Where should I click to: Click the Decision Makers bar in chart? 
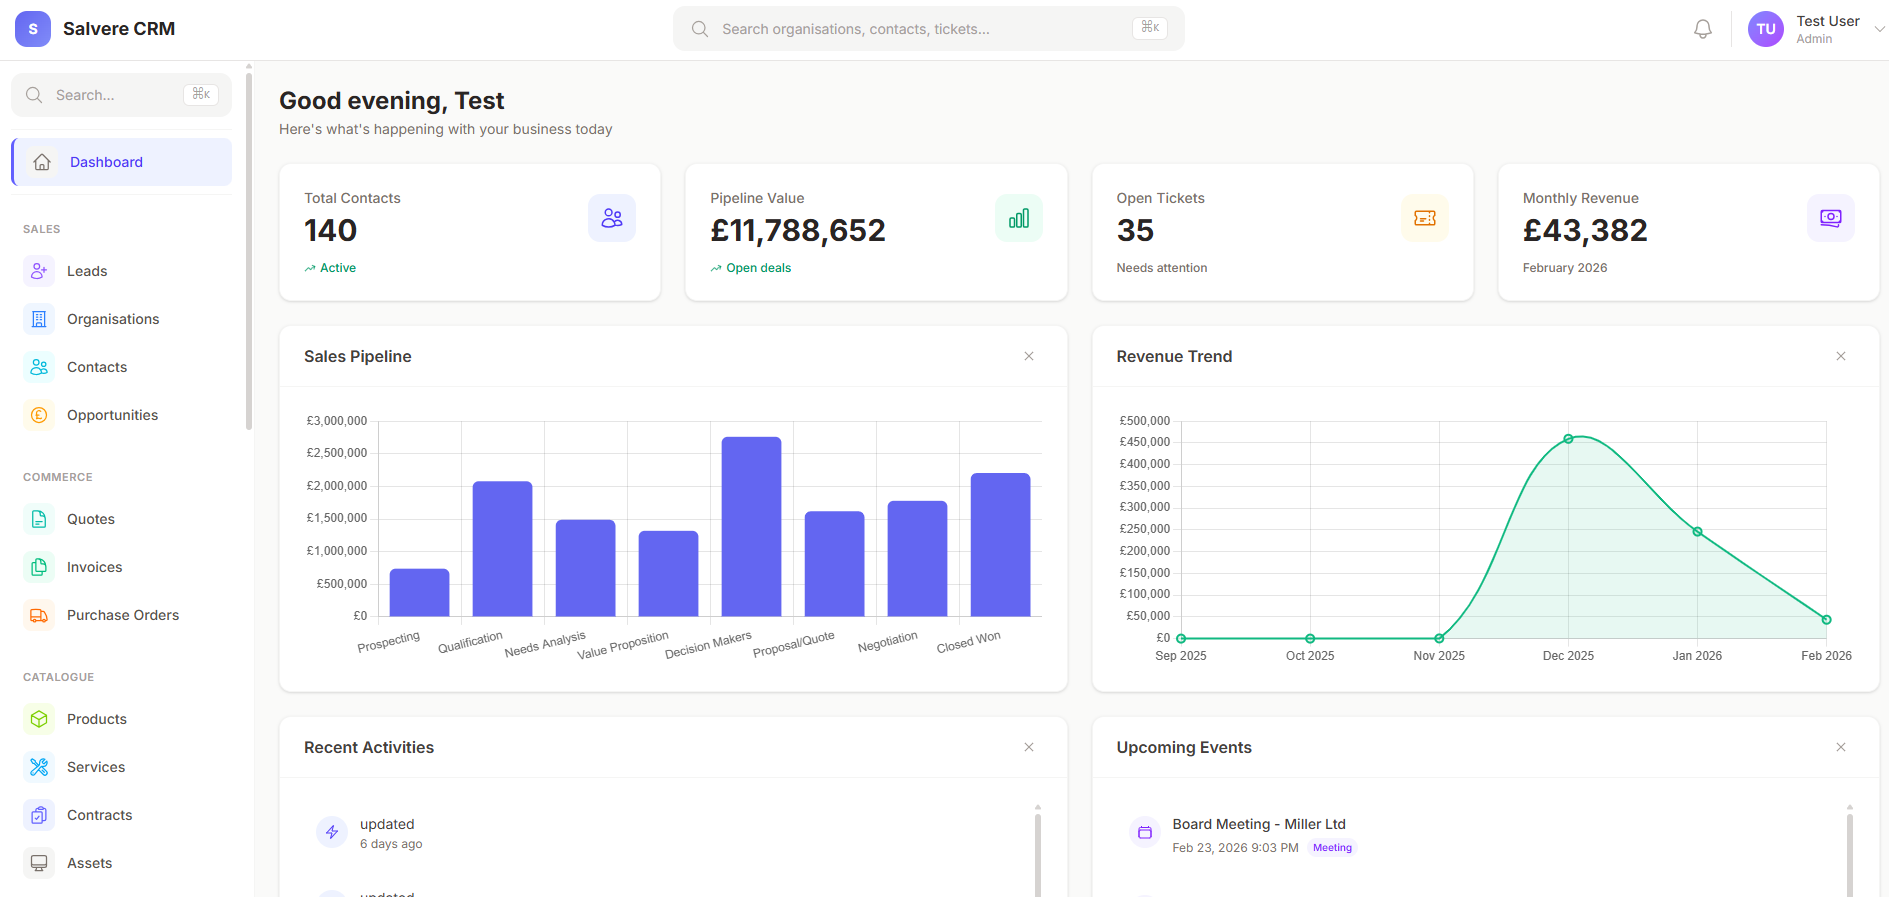pyautogui.click(x=751, y=526)
